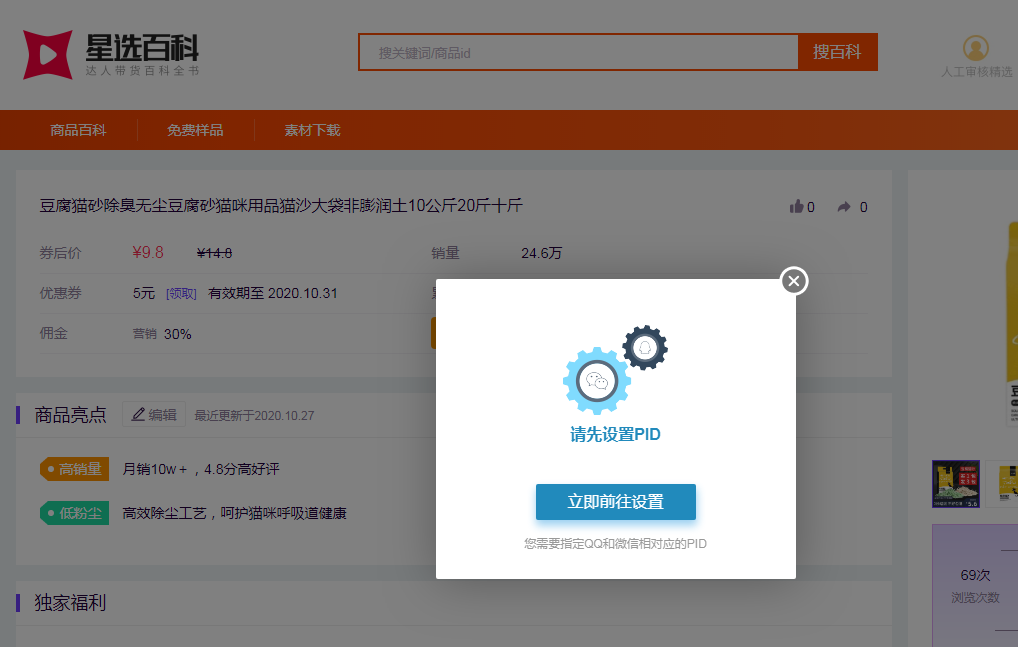The height and width of the screenshot is (647, 1018).
Task: Click the 高销量 orange tag
Action: (74, 468)
